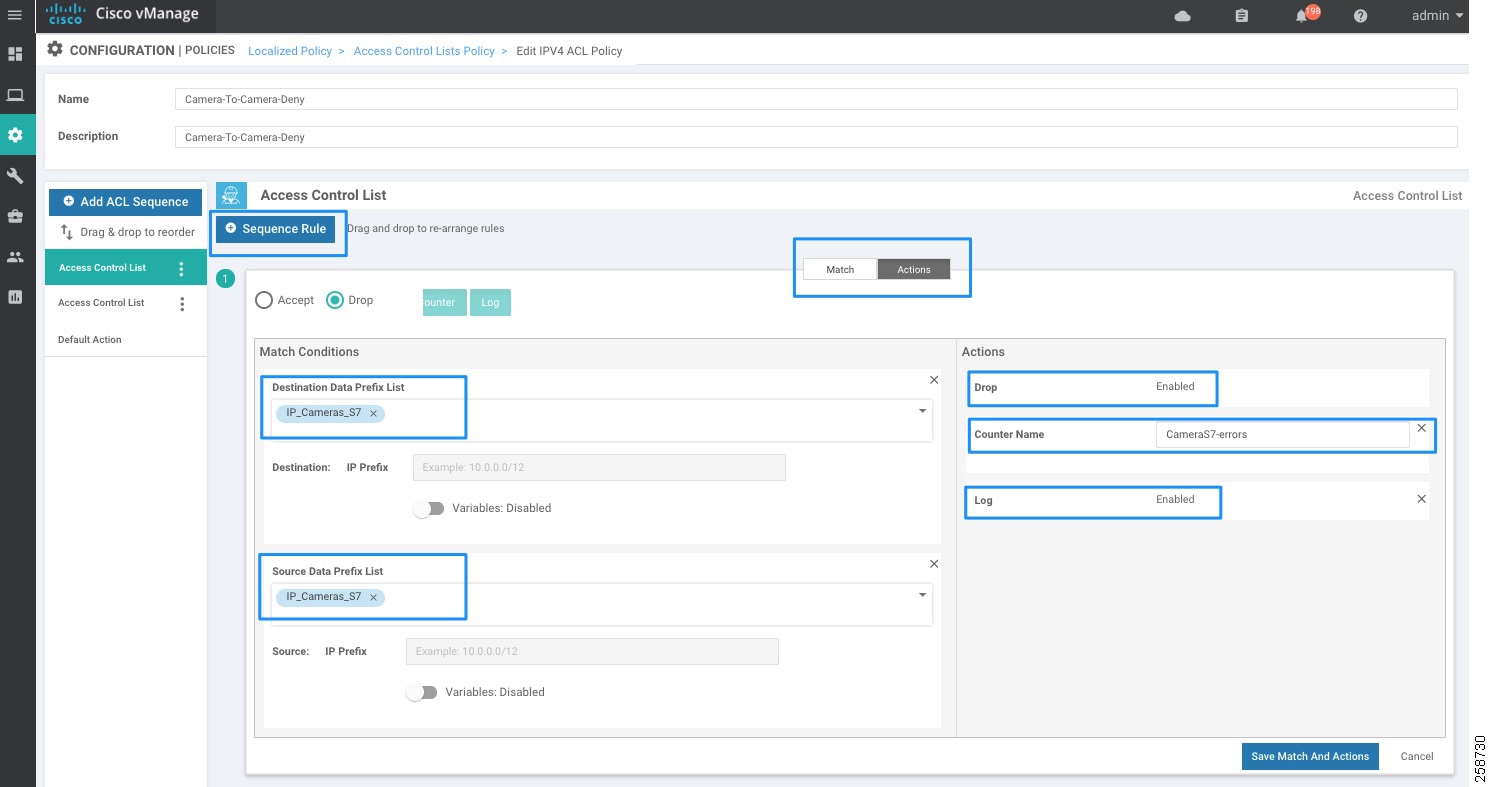
Task: Remove IP_Cameras_S7 tag from source list
Action: point(373,597)
